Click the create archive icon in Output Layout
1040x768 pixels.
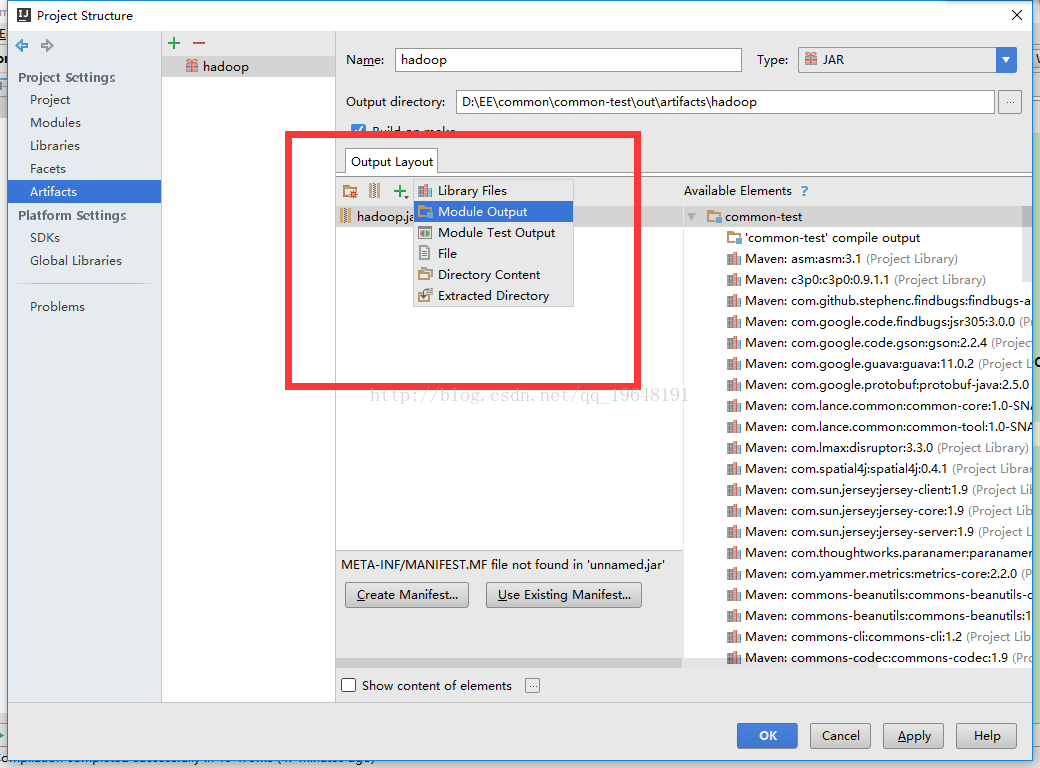(375, 191)
